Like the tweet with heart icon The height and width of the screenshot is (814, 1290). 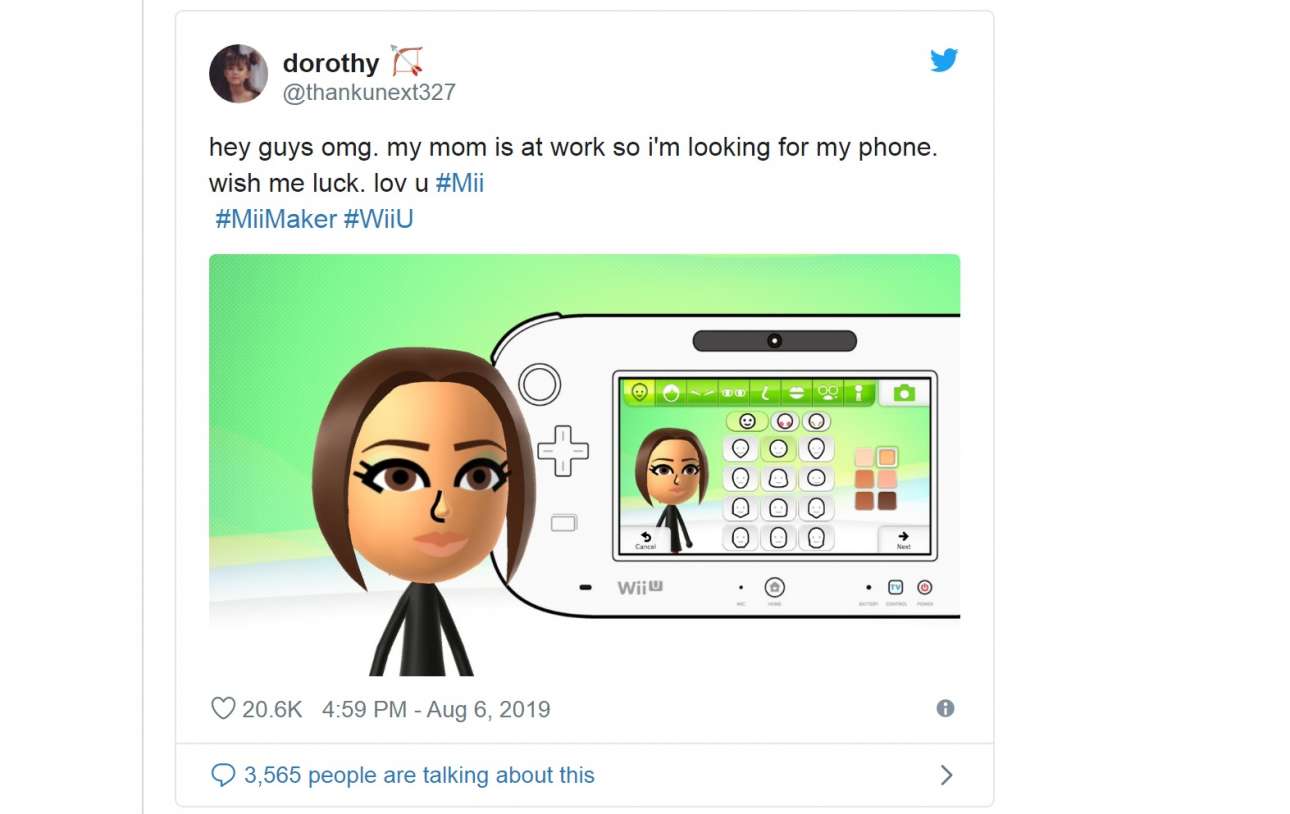223,709
